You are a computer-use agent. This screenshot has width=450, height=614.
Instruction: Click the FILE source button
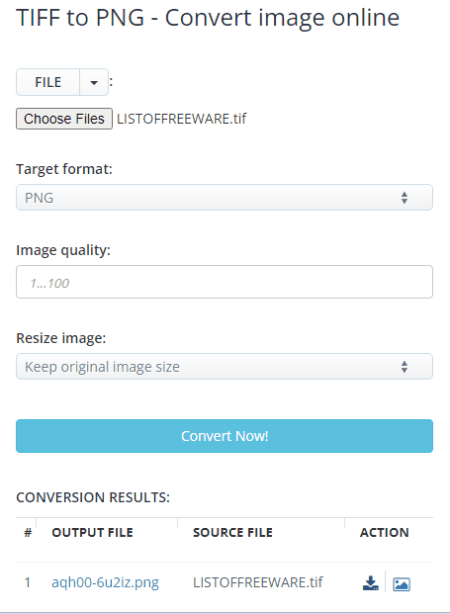point(48,82)
